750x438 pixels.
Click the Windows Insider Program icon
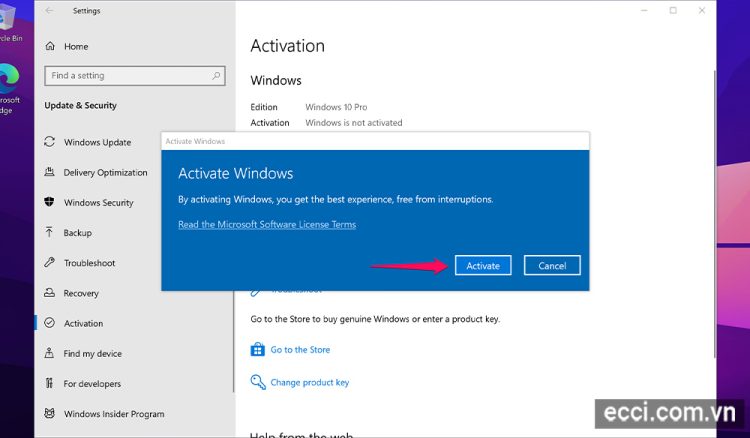49,413
